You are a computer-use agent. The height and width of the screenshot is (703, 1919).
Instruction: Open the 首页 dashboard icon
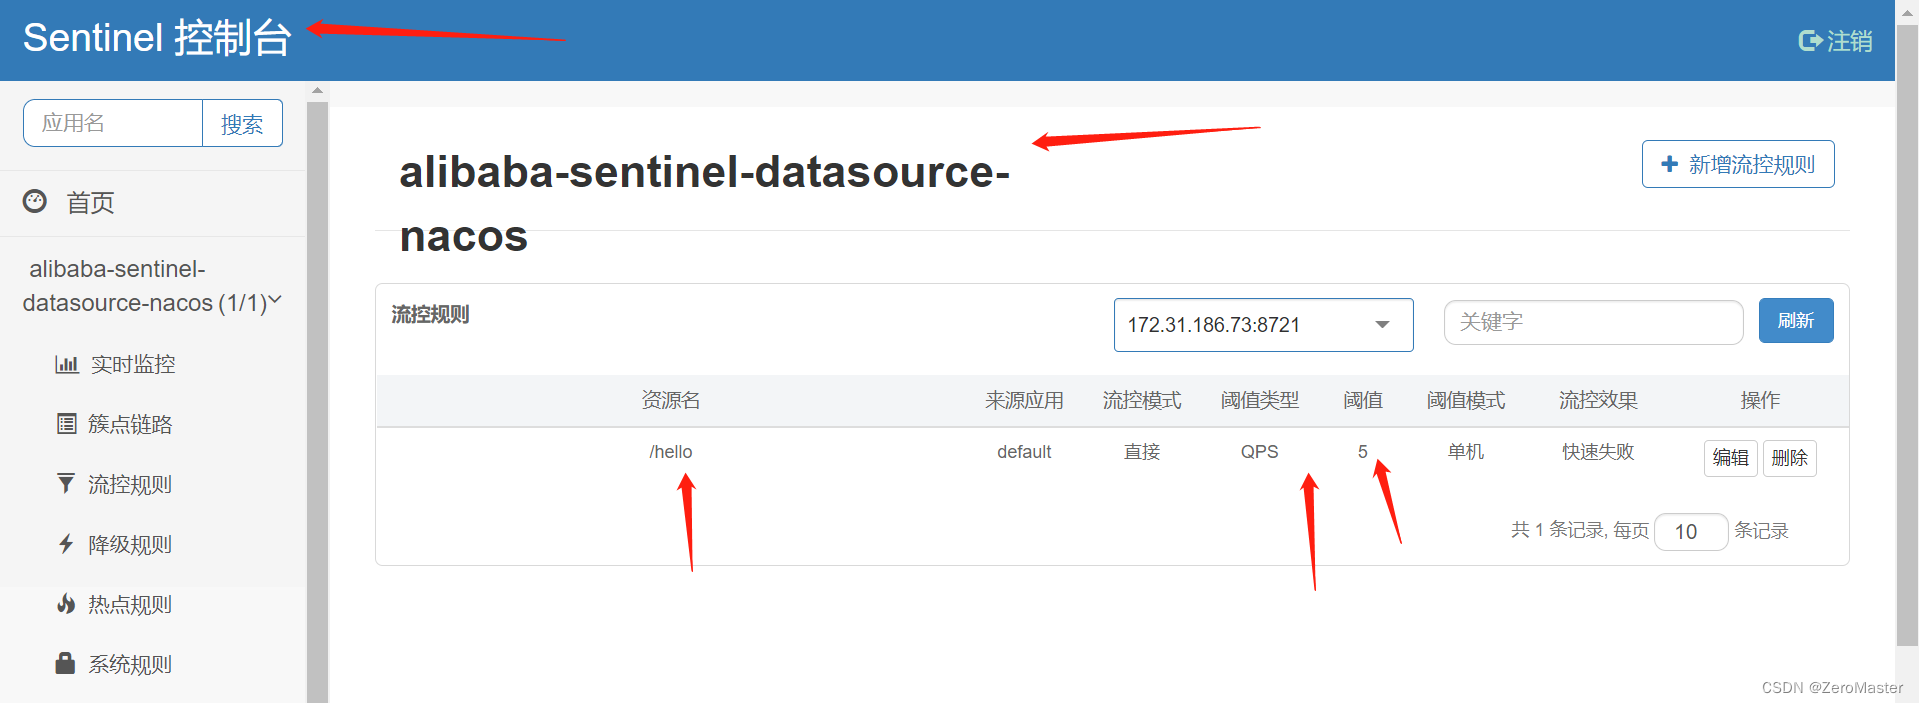pos(35,201)
